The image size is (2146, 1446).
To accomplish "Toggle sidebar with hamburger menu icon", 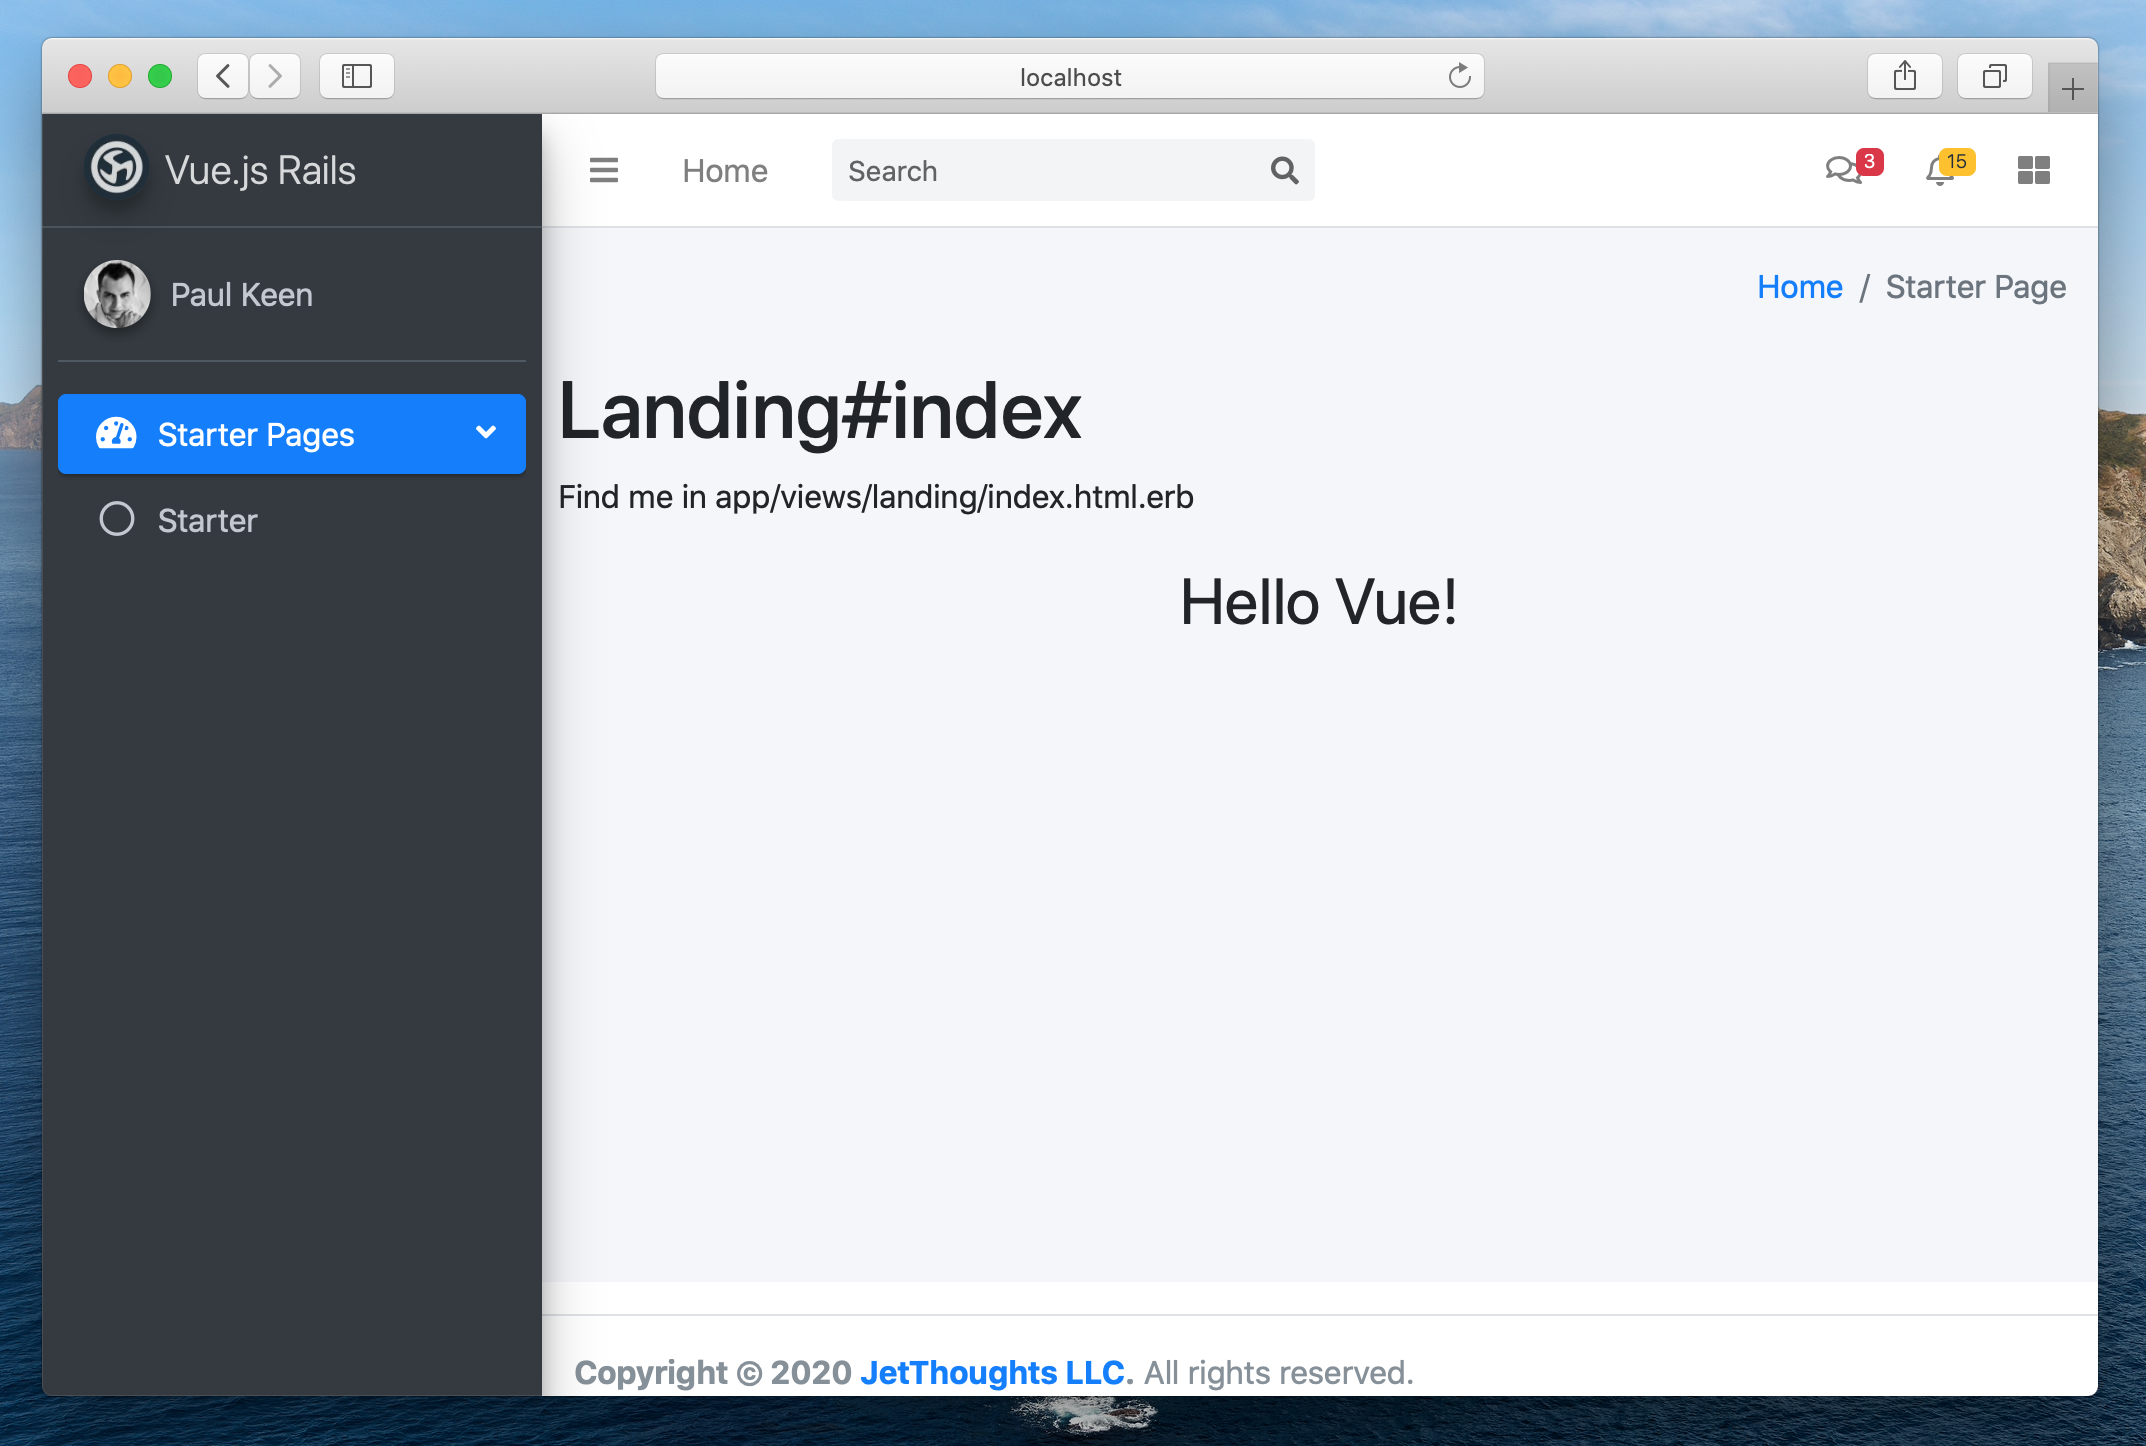I will pos(604,171).
